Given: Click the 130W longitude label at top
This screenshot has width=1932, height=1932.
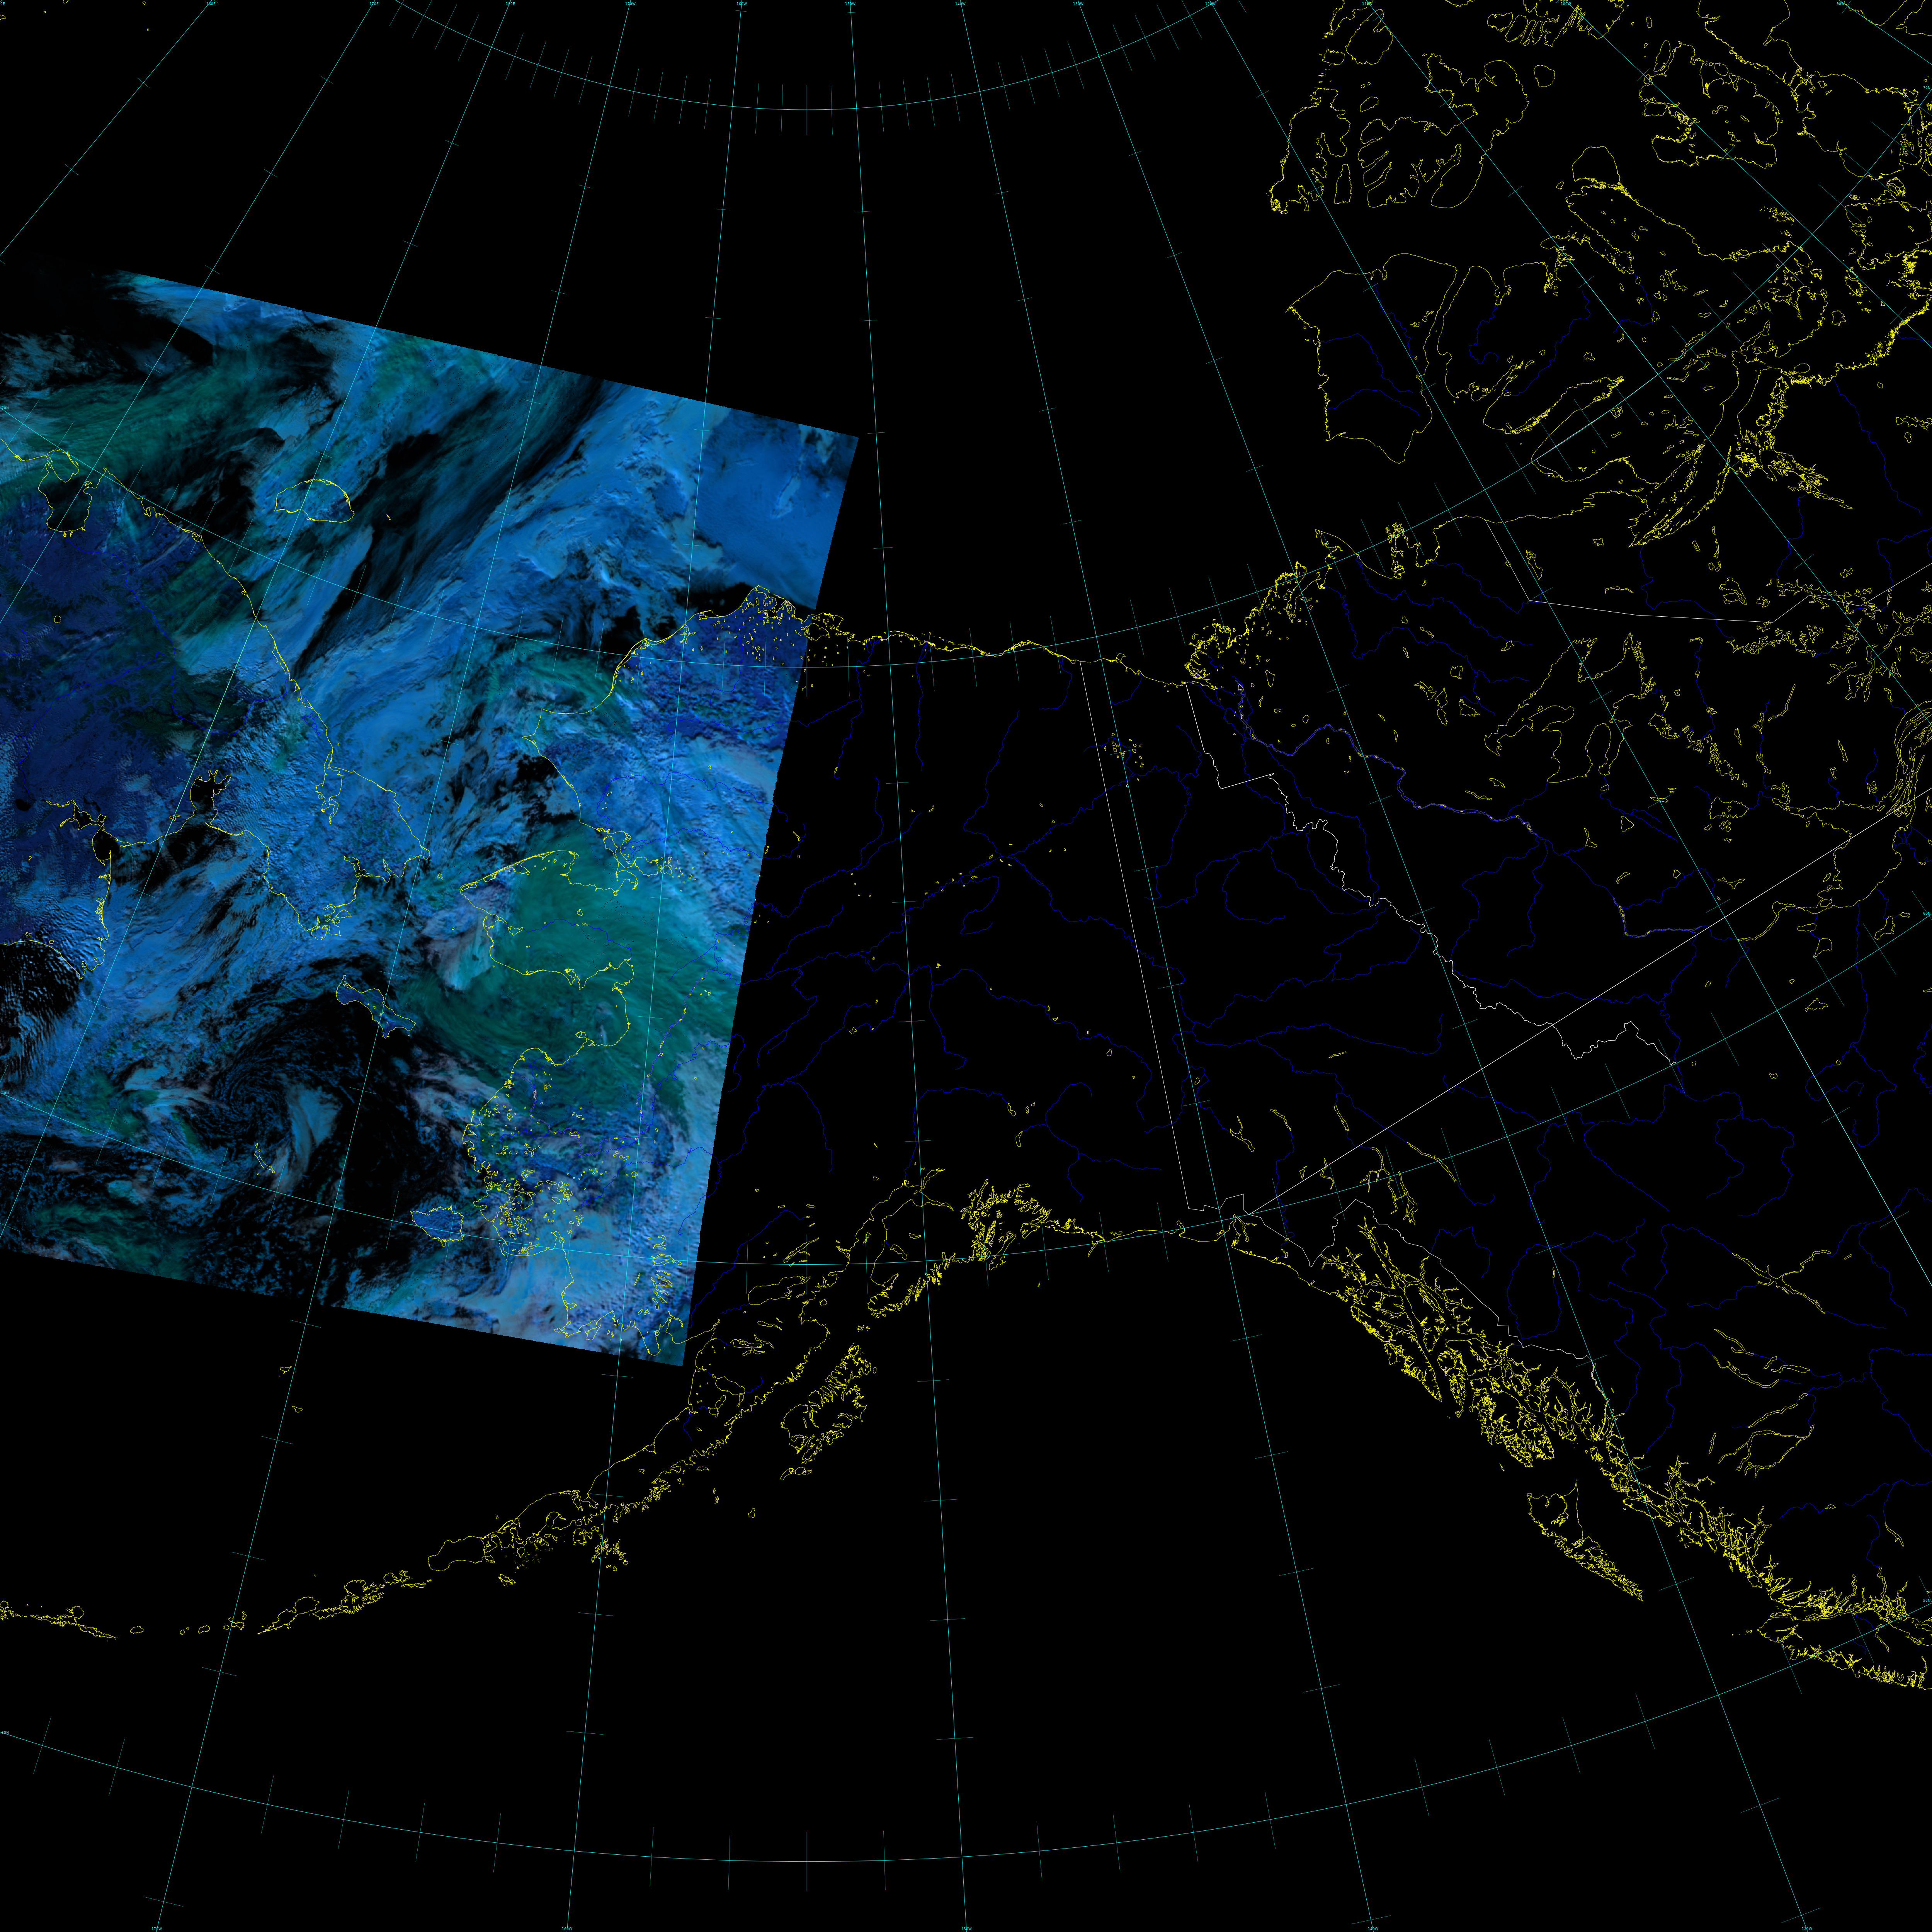Looking at the screenshot, I should pos(1078,4).
